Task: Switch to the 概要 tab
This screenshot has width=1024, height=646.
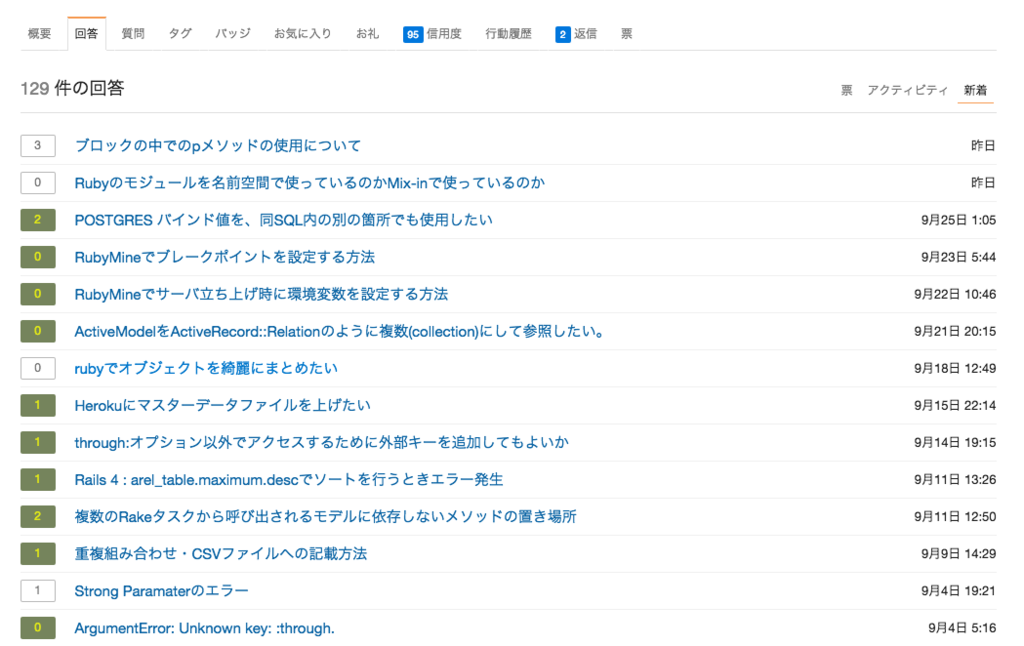Action: [39, 32]
